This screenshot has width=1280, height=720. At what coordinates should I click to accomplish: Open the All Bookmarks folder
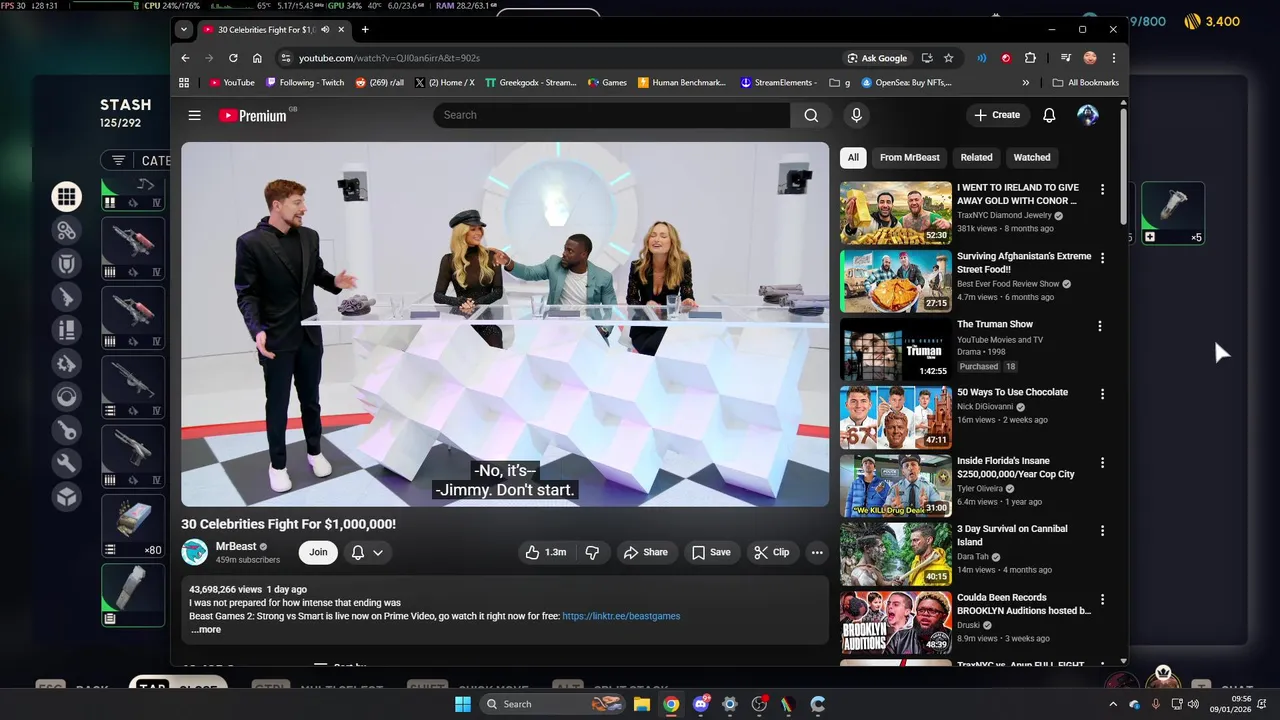pos(1086,83)
